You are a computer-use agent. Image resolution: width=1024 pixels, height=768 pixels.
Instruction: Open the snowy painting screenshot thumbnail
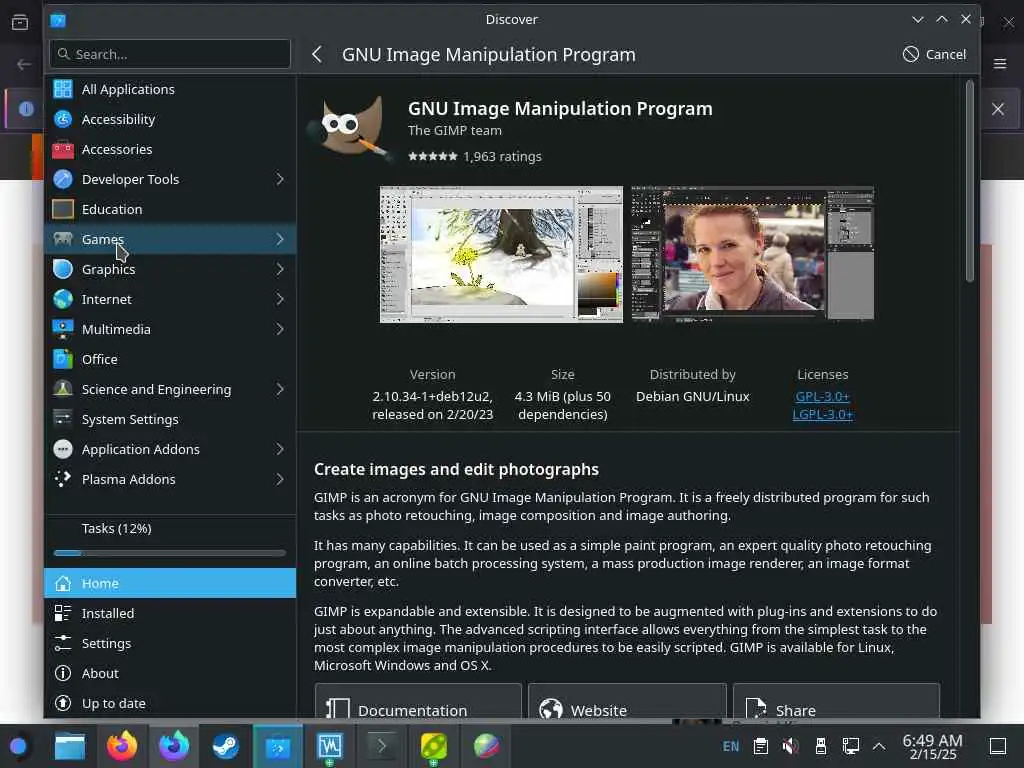click(x=501, y=255)
